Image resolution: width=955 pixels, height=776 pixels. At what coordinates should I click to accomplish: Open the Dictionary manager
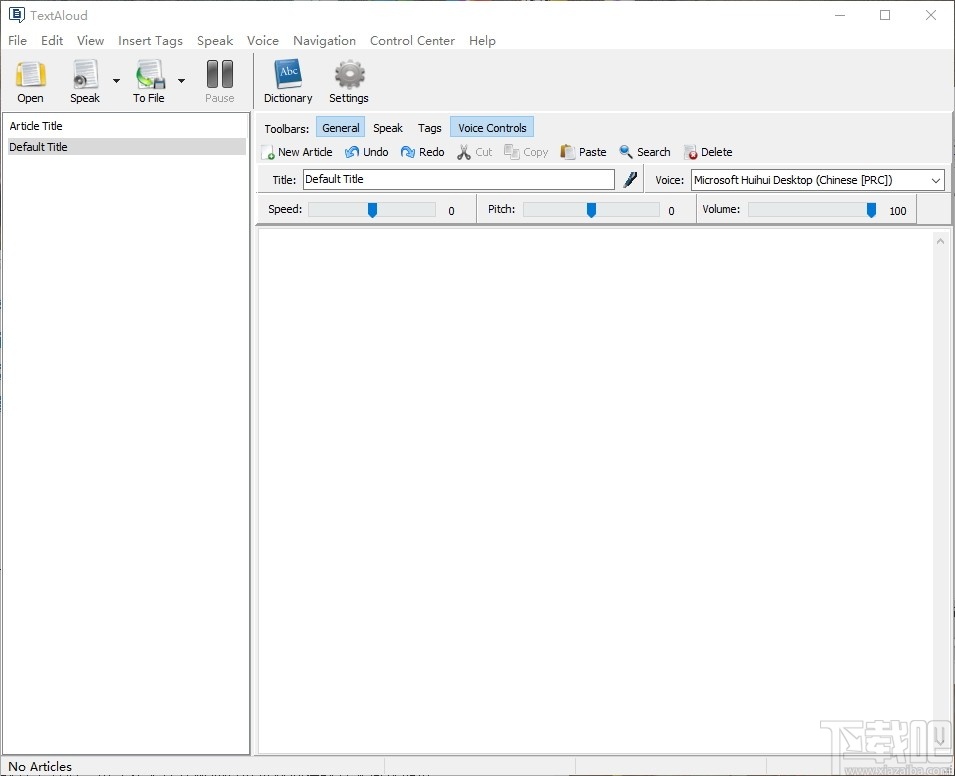(x=288, y=80)
